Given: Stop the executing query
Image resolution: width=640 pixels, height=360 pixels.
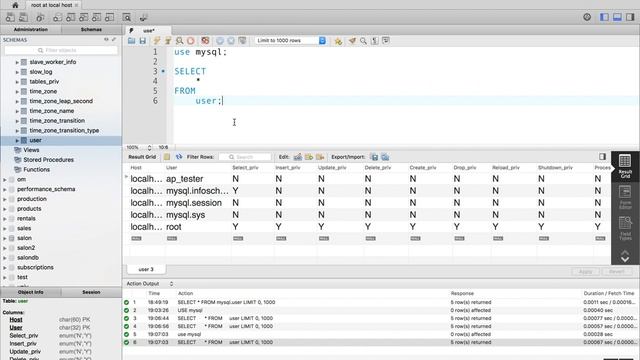Looking at the screenshot, I should tap(191, 41).
